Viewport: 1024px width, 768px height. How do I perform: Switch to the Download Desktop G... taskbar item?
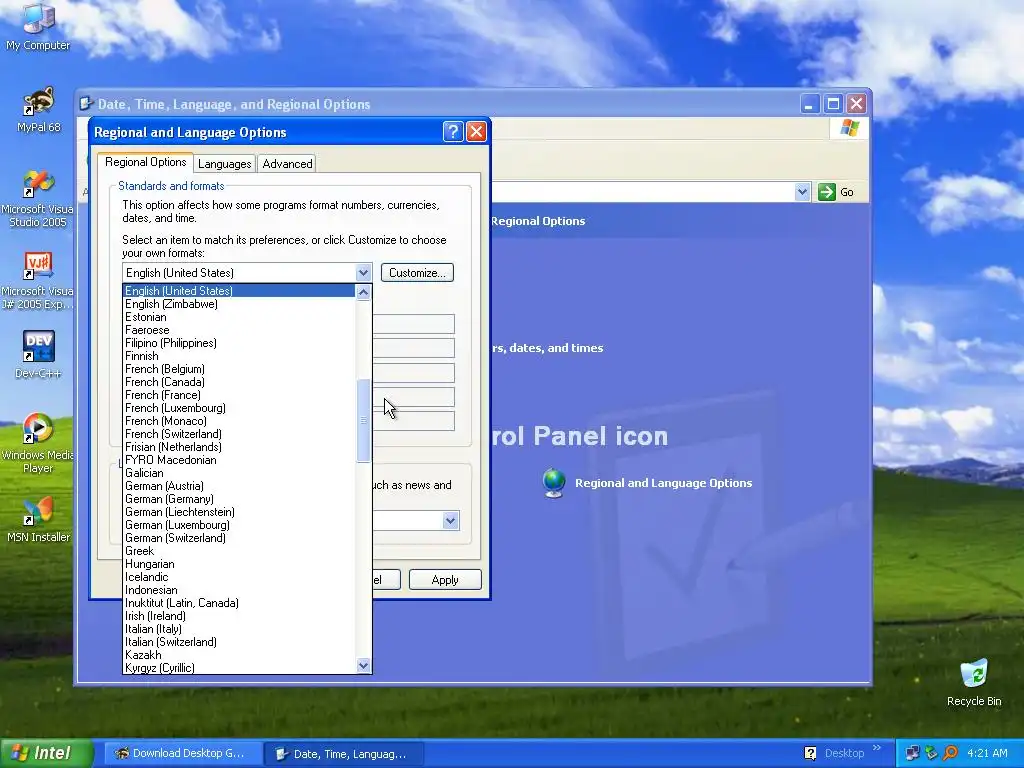pos(182,754)
